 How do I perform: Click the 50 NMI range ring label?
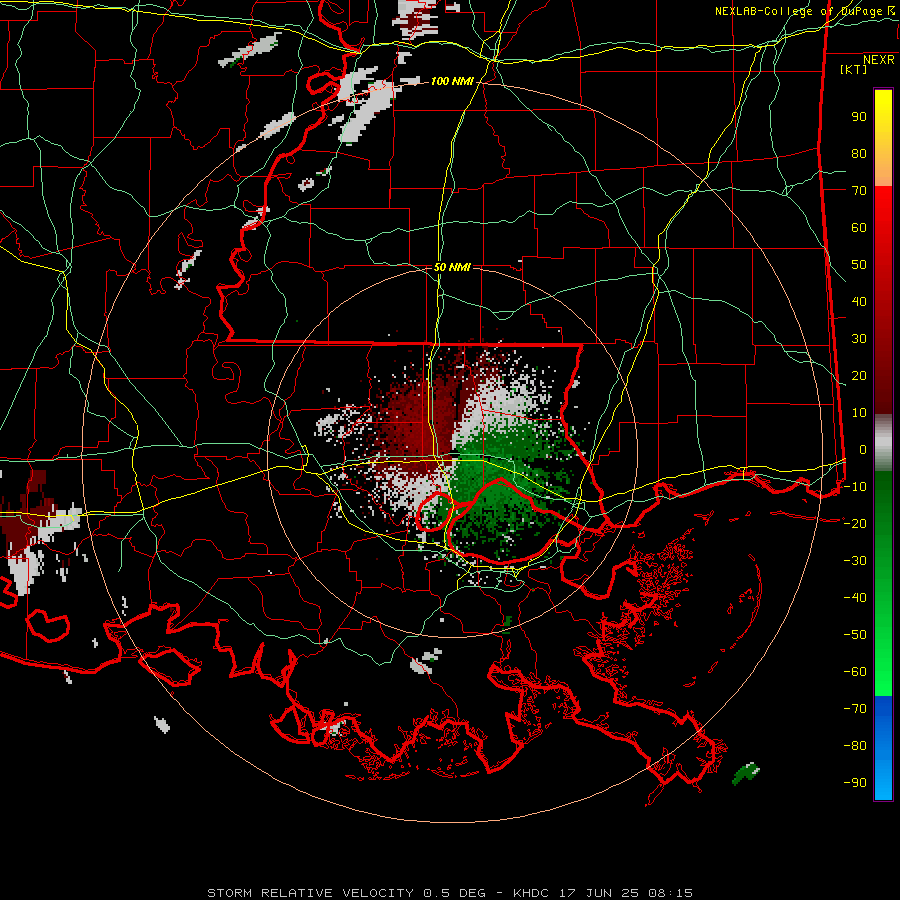(452, 267)
